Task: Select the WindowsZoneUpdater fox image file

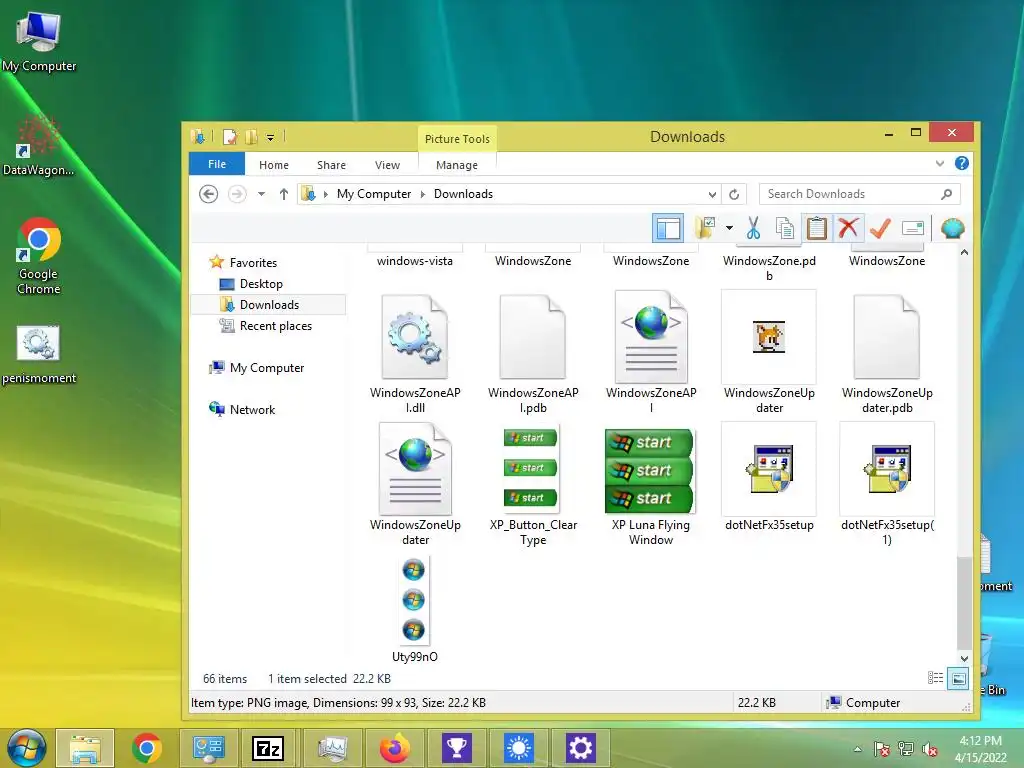Action: (769, 353)
